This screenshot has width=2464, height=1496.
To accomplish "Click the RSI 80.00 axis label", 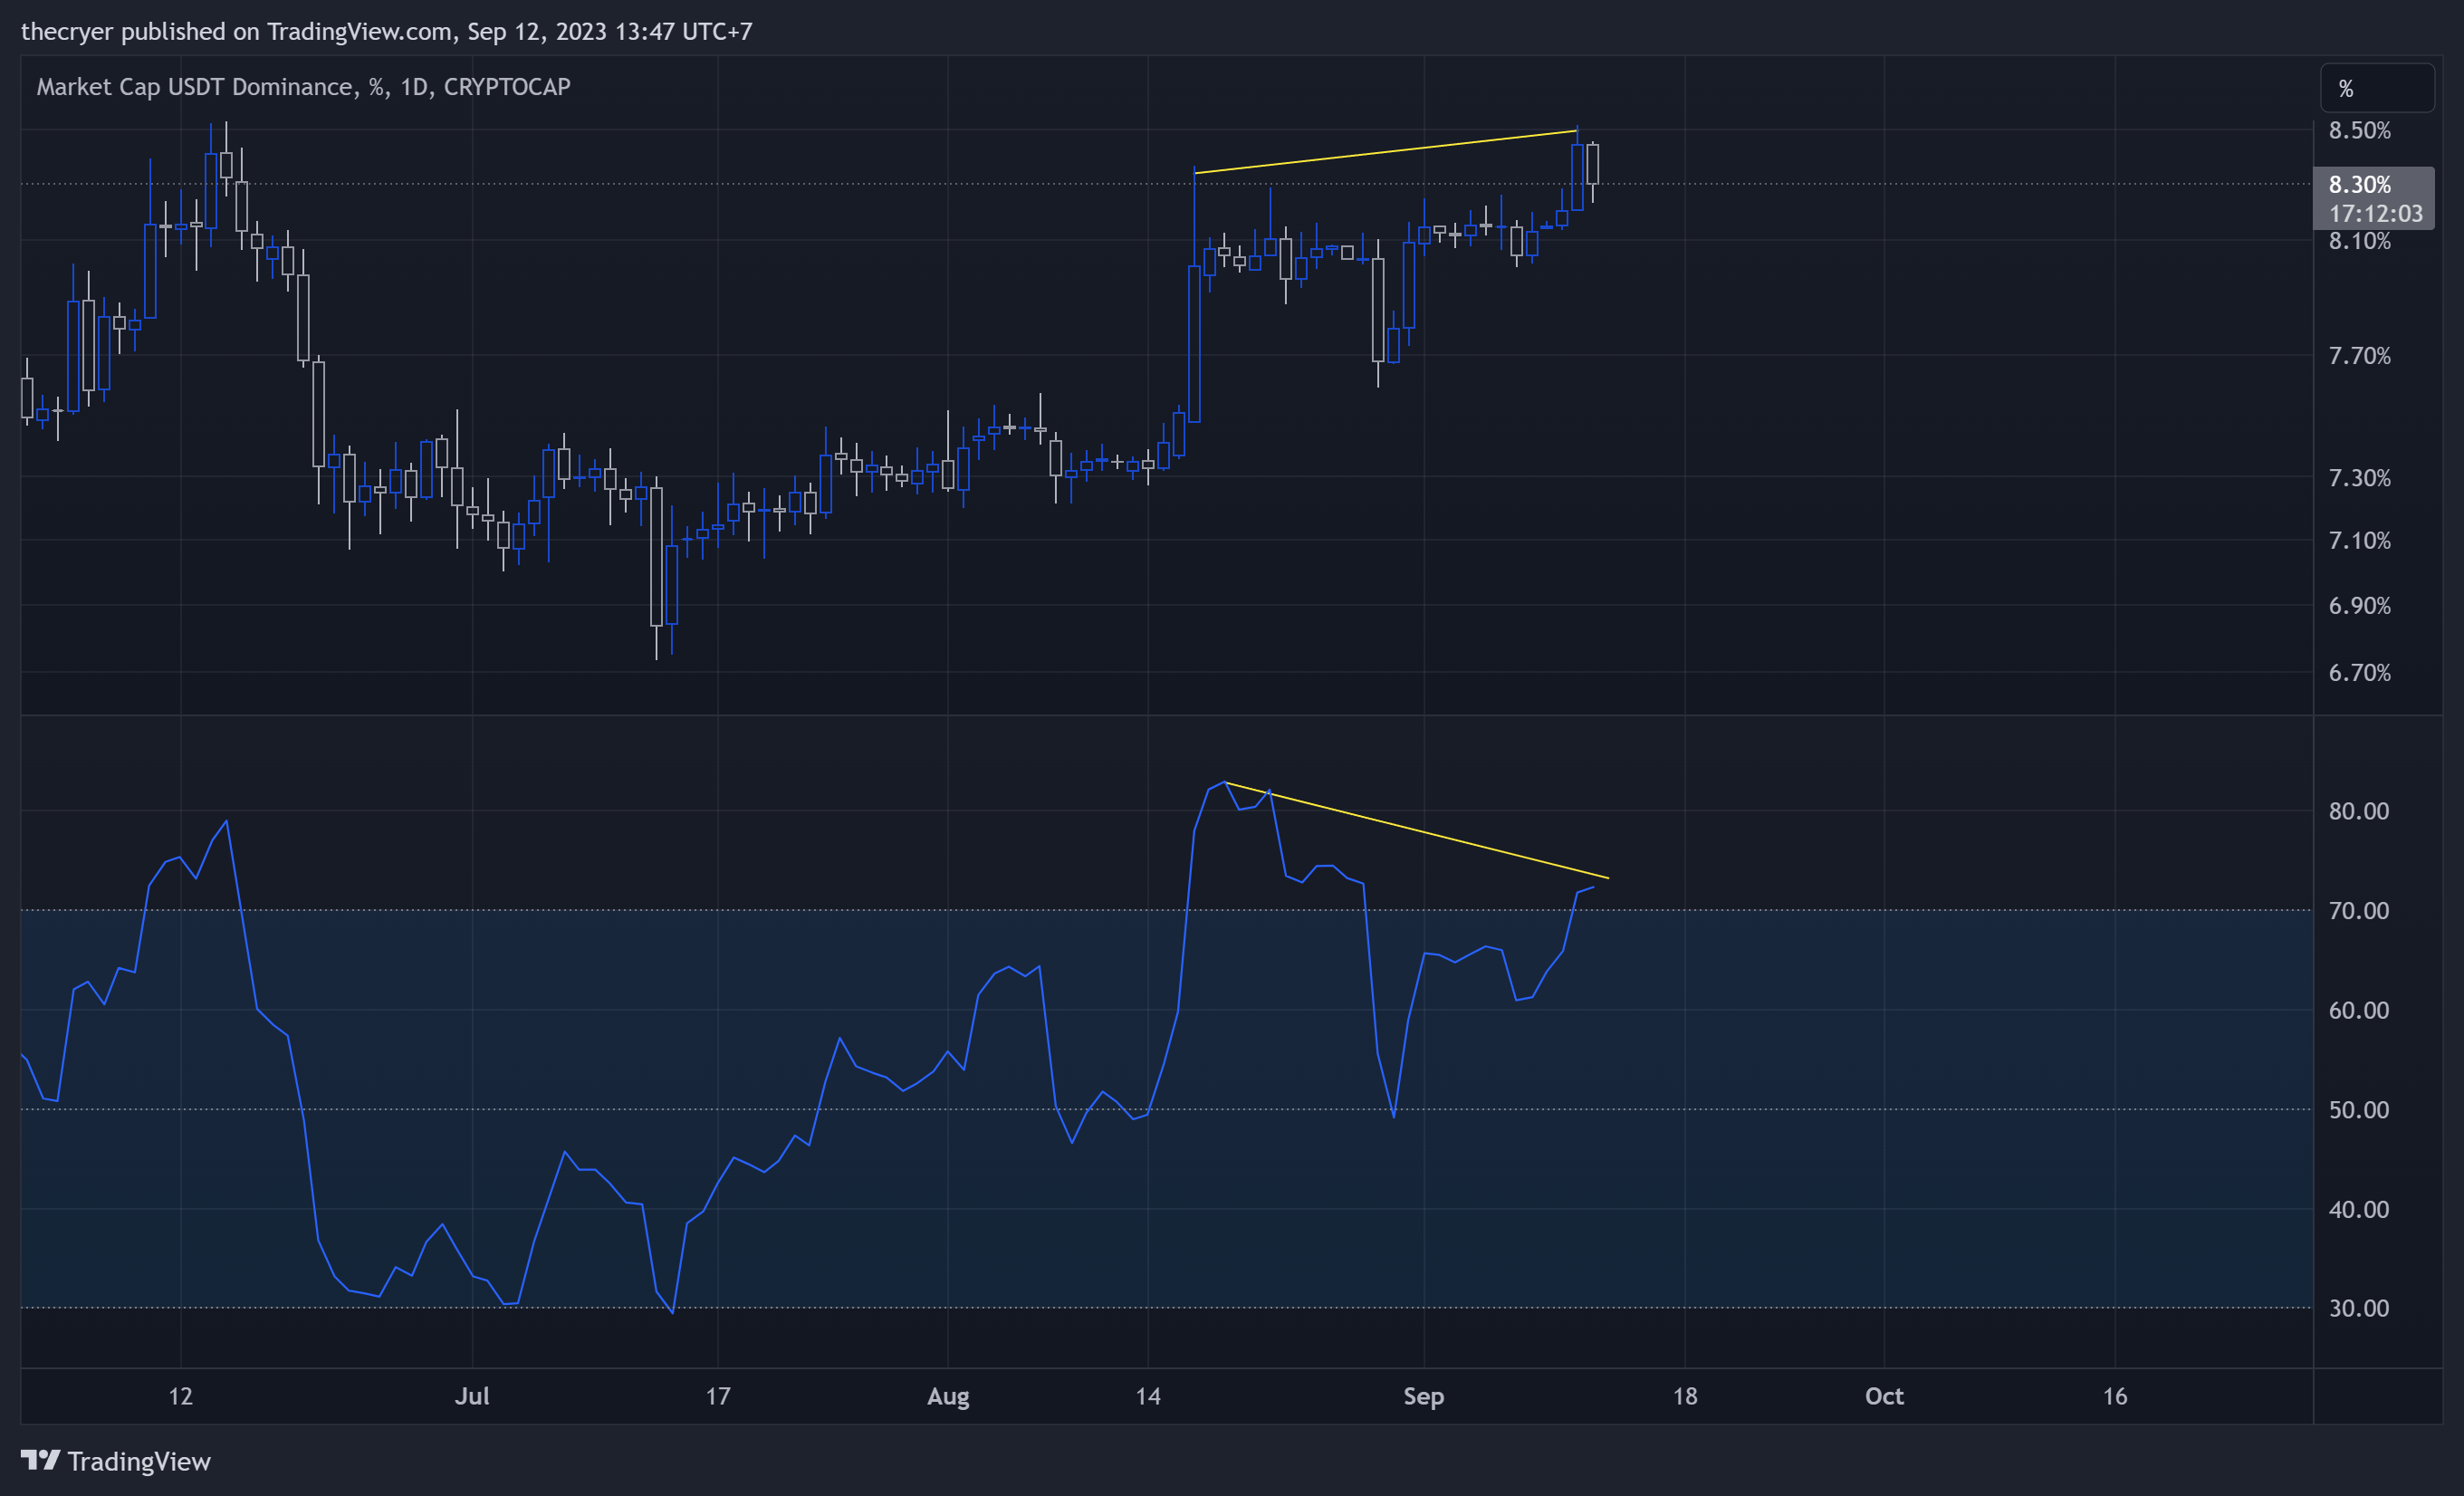I will [2358, 811].
